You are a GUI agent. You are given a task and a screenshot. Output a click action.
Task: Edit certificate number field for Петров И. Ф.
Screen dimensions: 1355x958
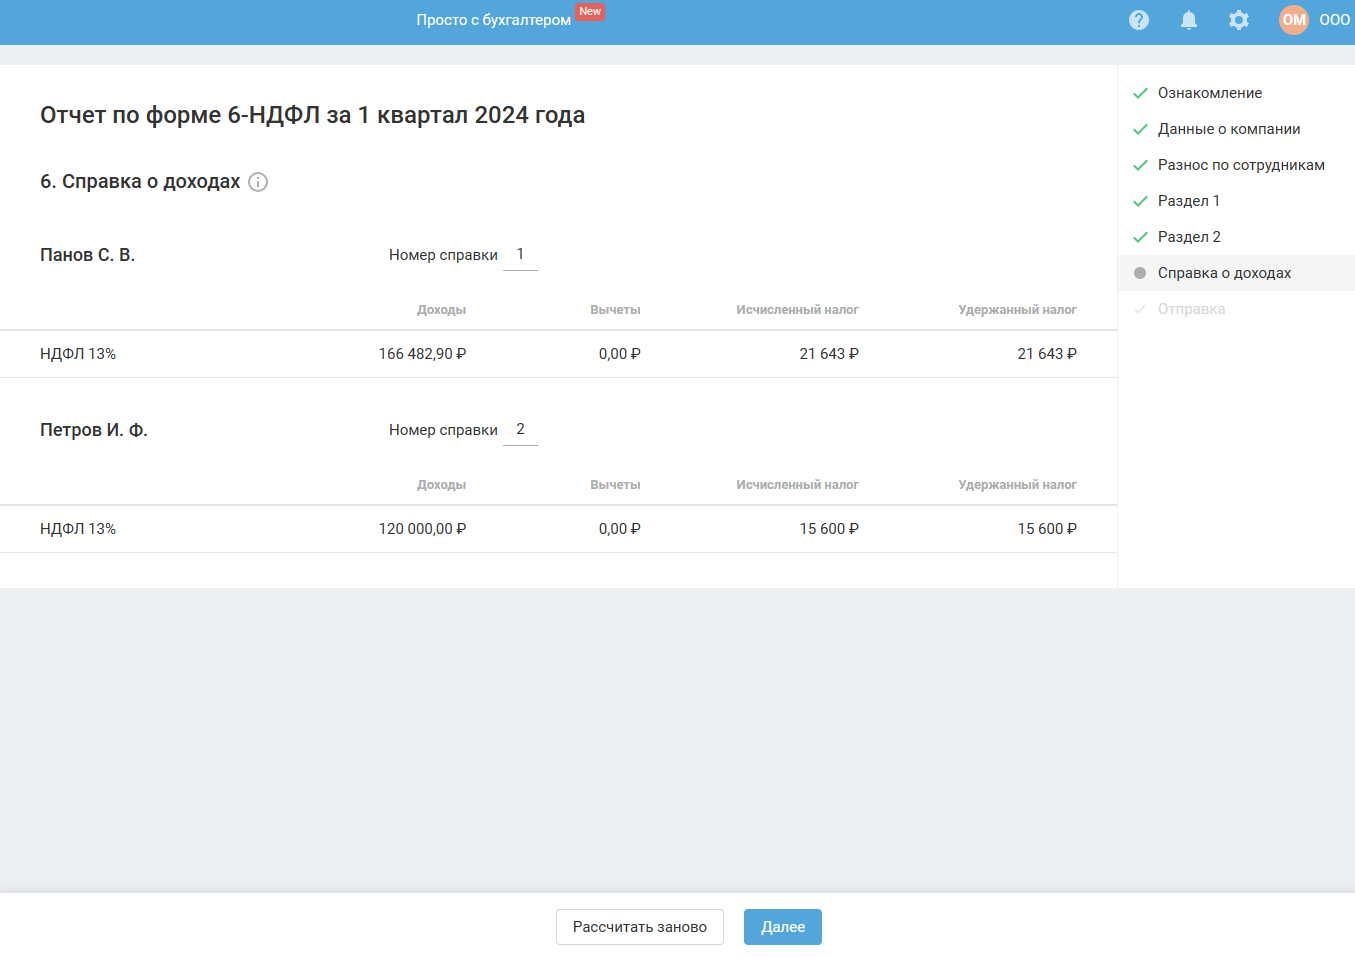click(x=520, y=430)
